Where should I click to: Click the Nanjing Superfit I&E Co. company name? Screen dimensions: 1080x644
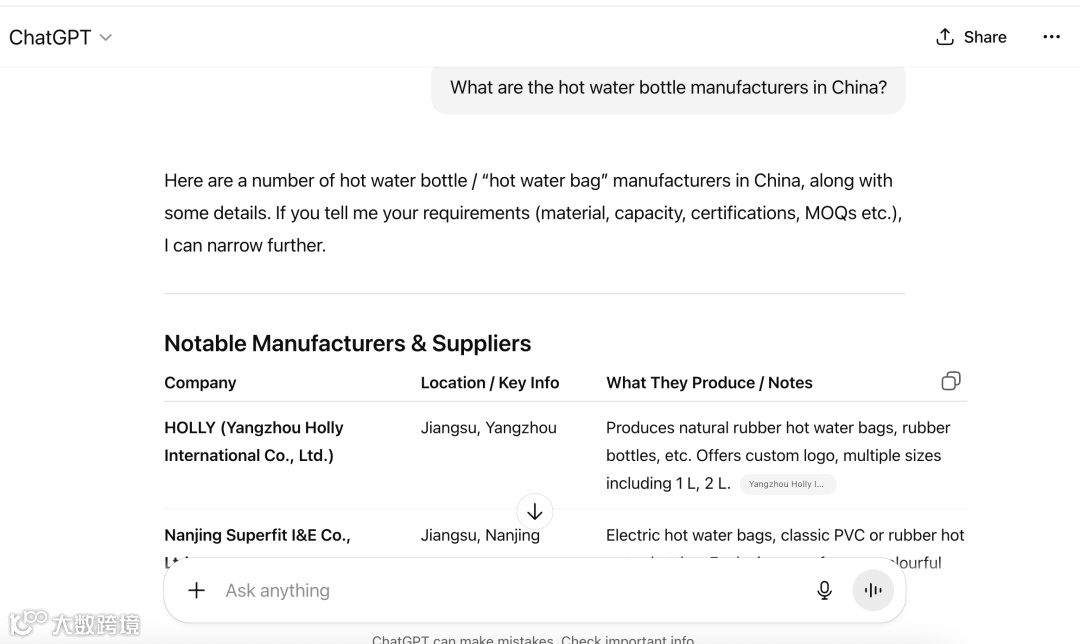coord(257,535)
